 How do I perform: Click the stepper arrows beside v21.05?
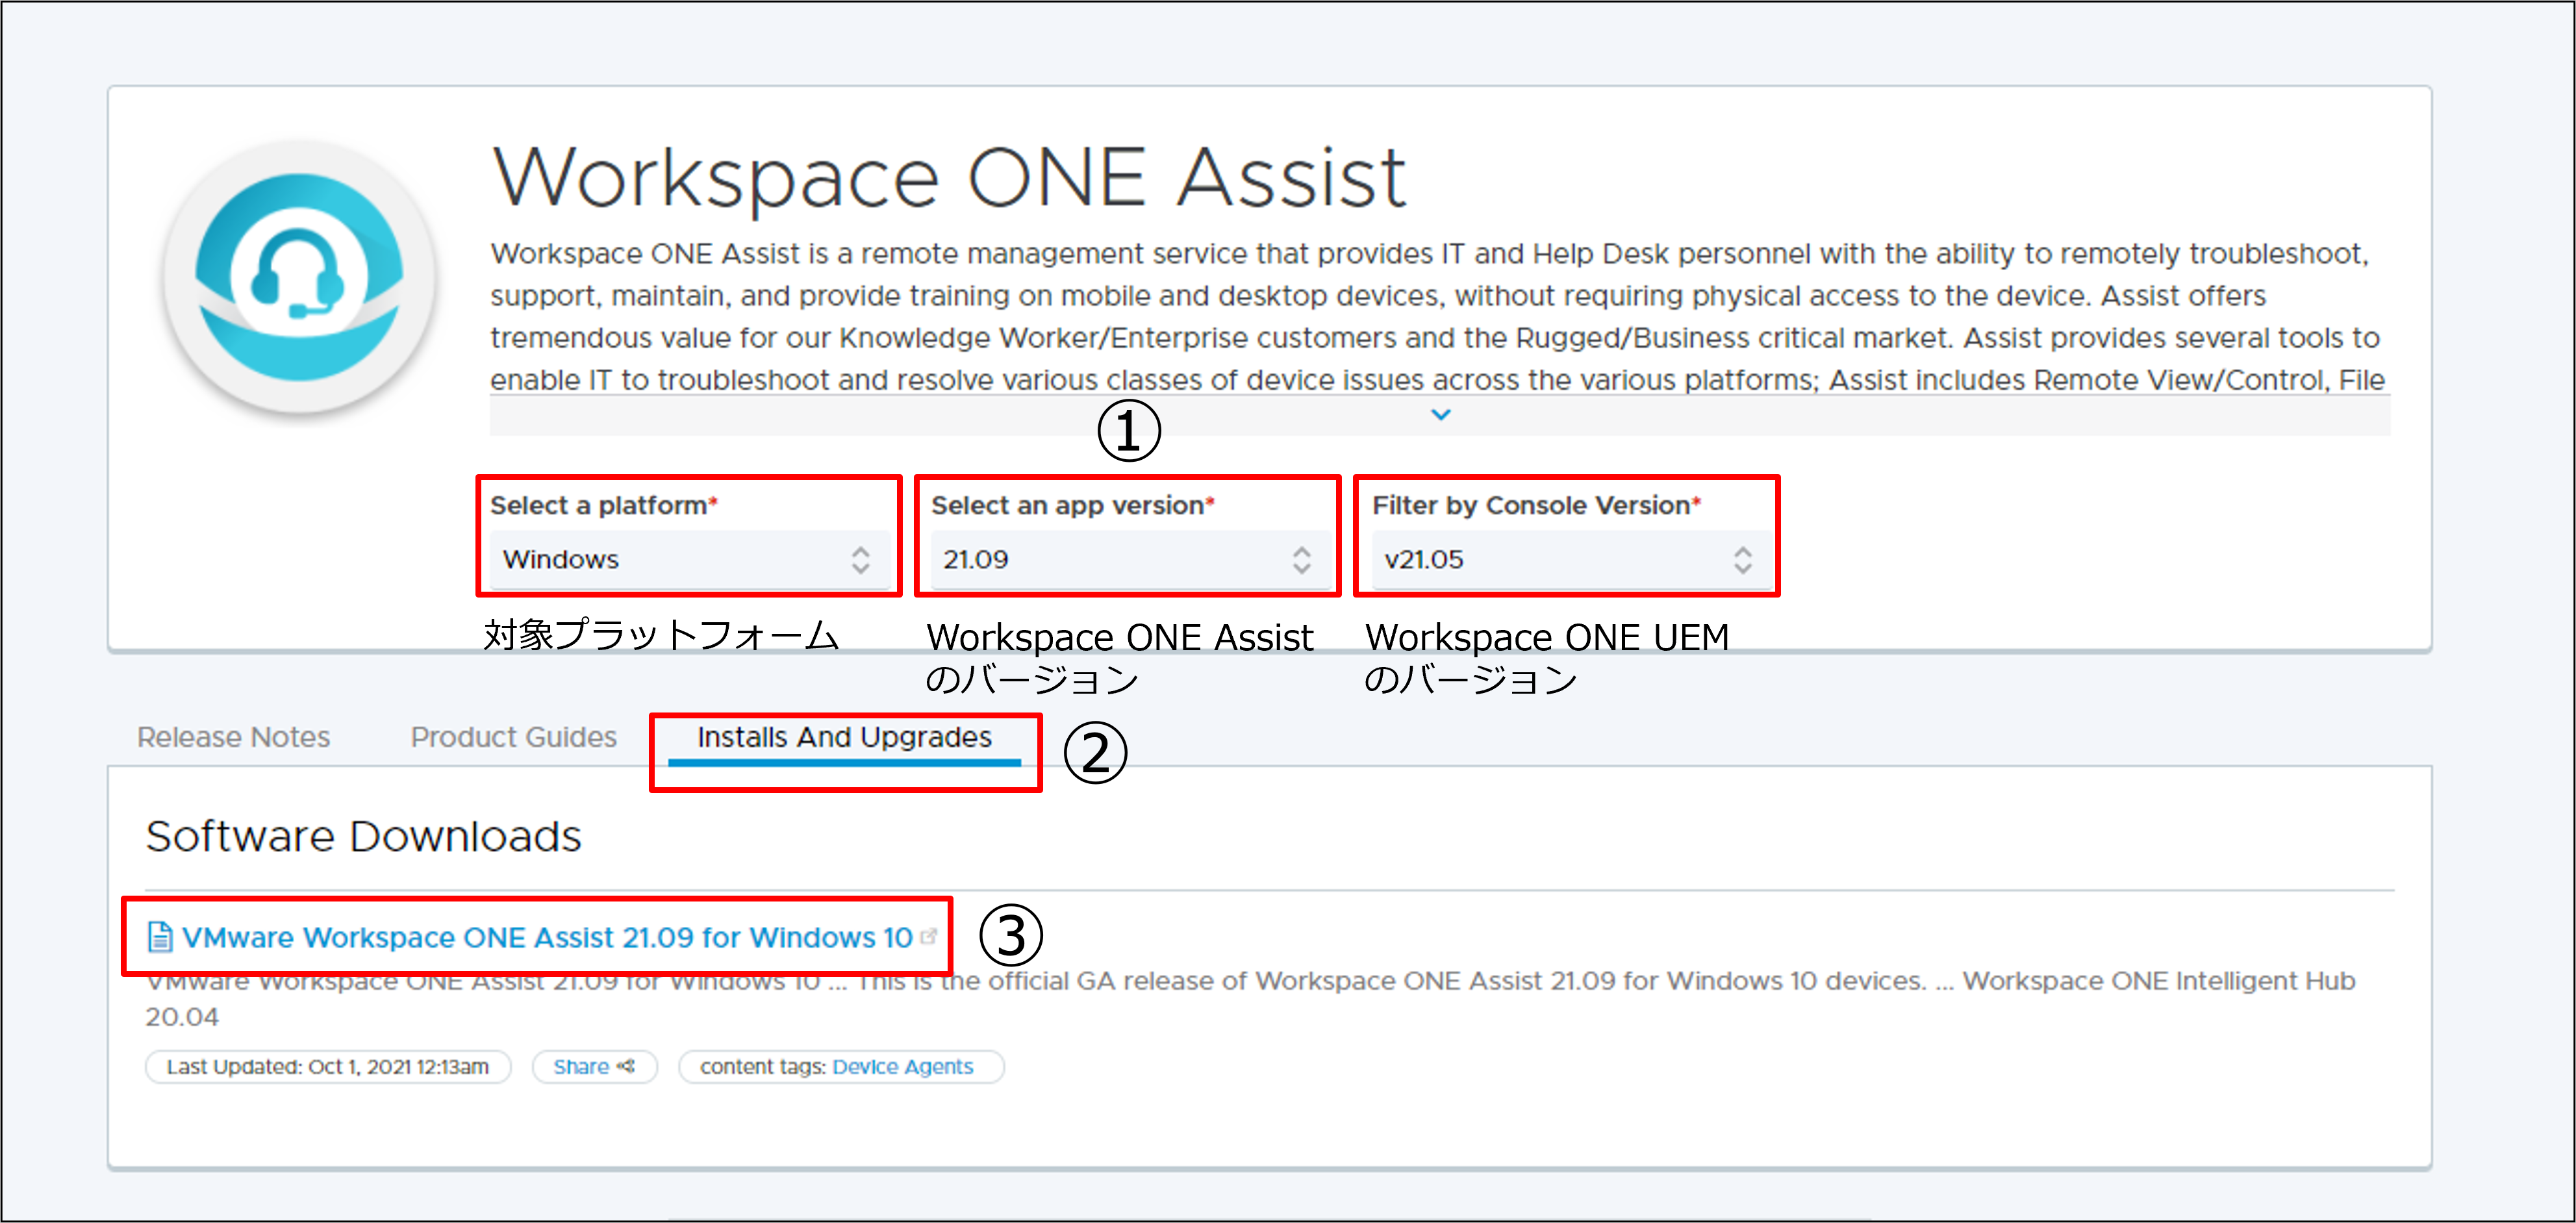(1742, 560)
